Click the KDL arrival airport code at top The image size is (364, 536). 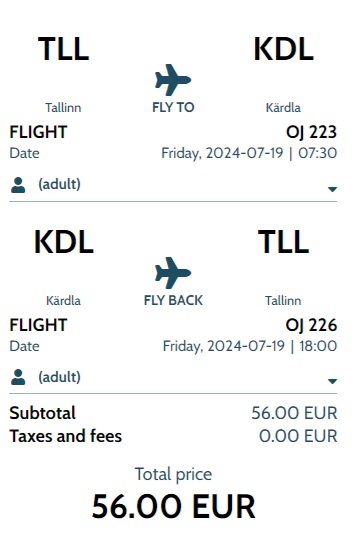coord(283,49)
